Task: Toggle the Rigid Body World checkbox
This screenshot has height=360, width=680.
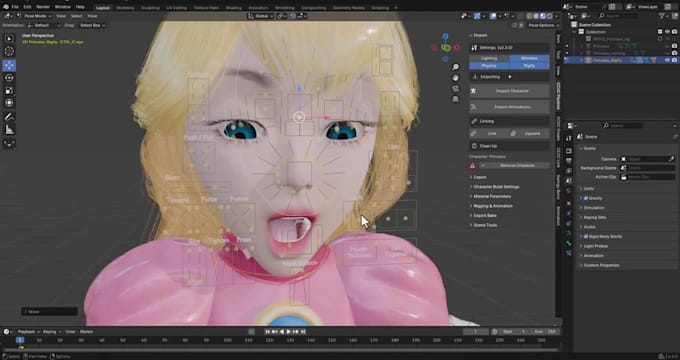Action: tap(586, 237)
